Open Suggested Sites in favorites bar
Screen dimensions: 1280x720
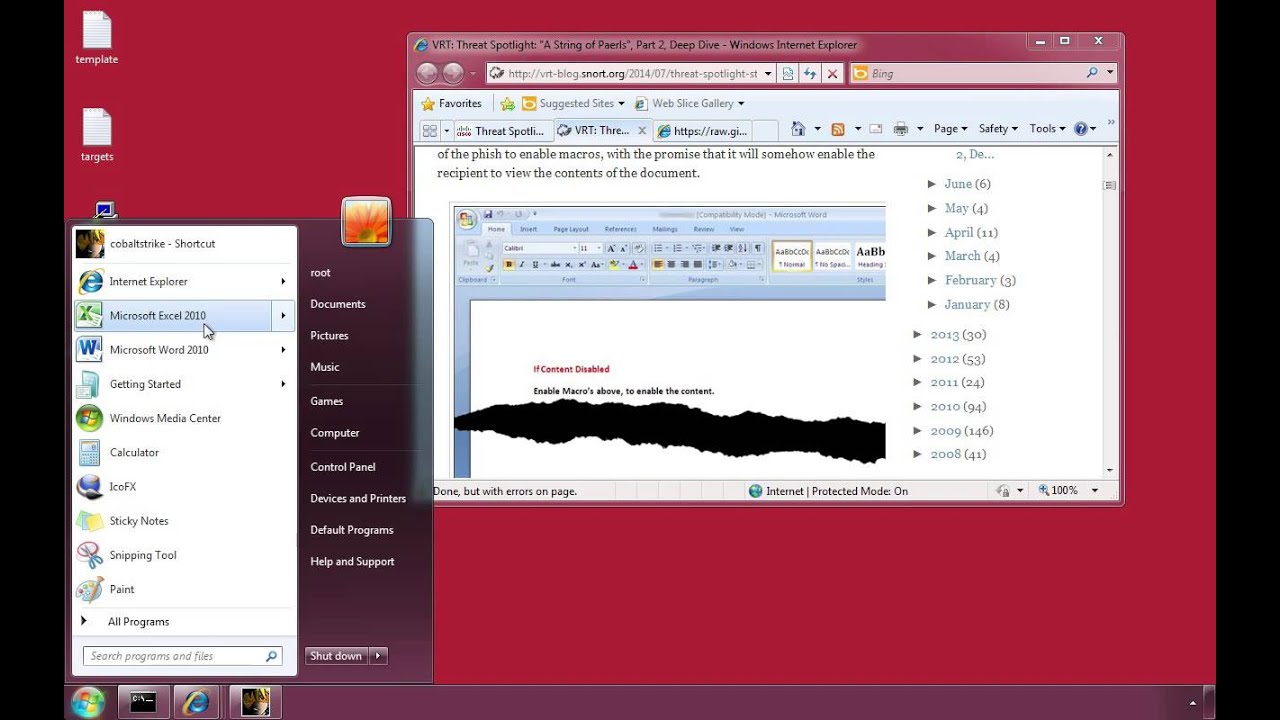[573, 103]
